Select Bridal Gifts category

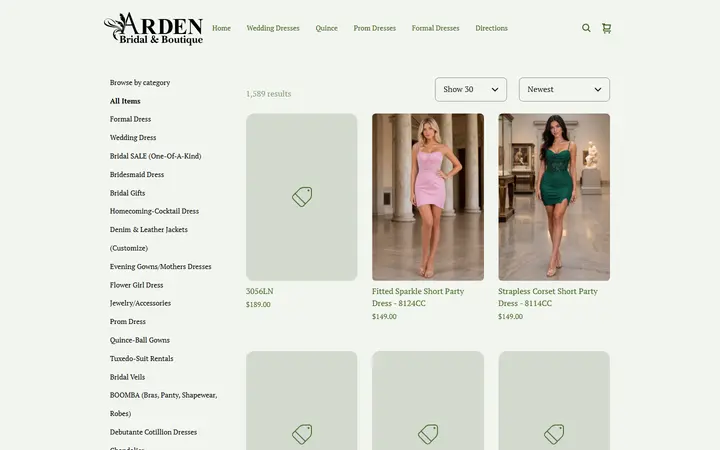pos(127,193)
